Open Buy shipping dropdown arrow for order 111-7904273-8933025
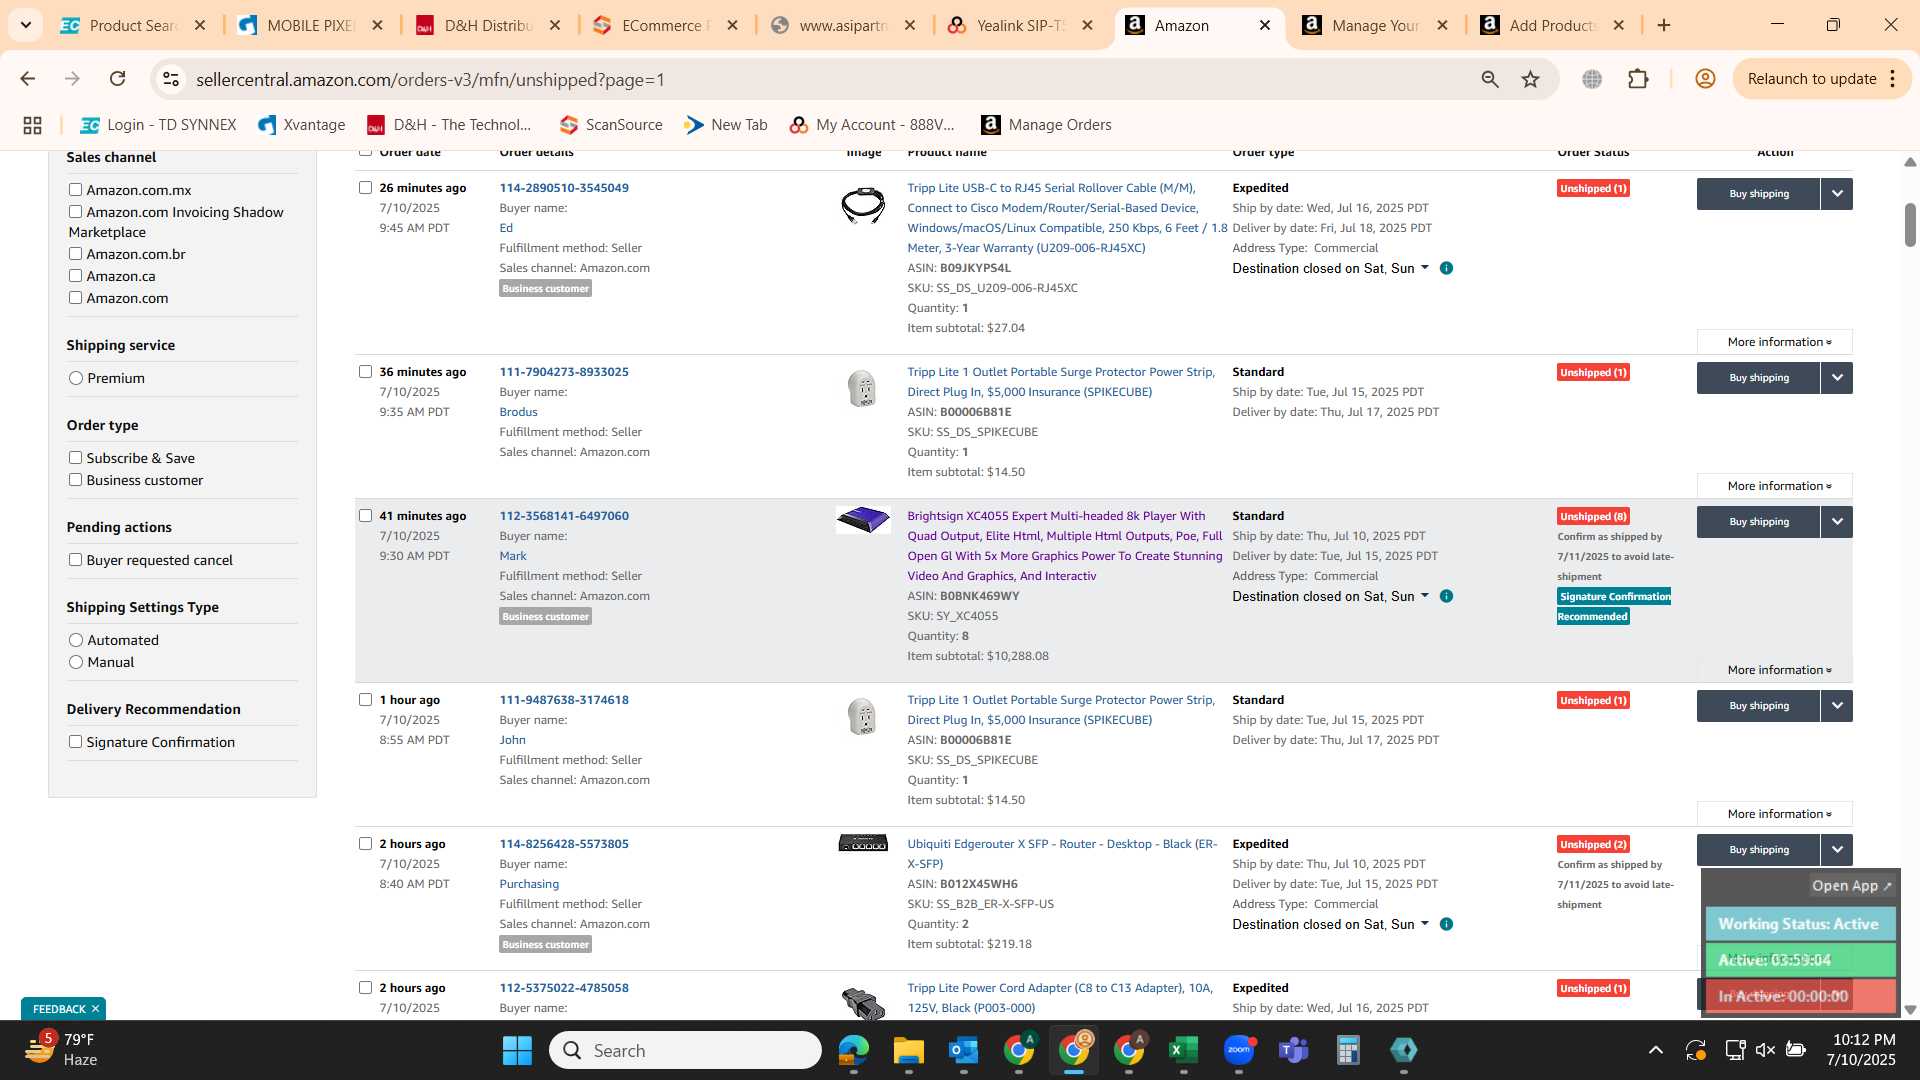1920x1080 pixels. tap(1837, 378)
